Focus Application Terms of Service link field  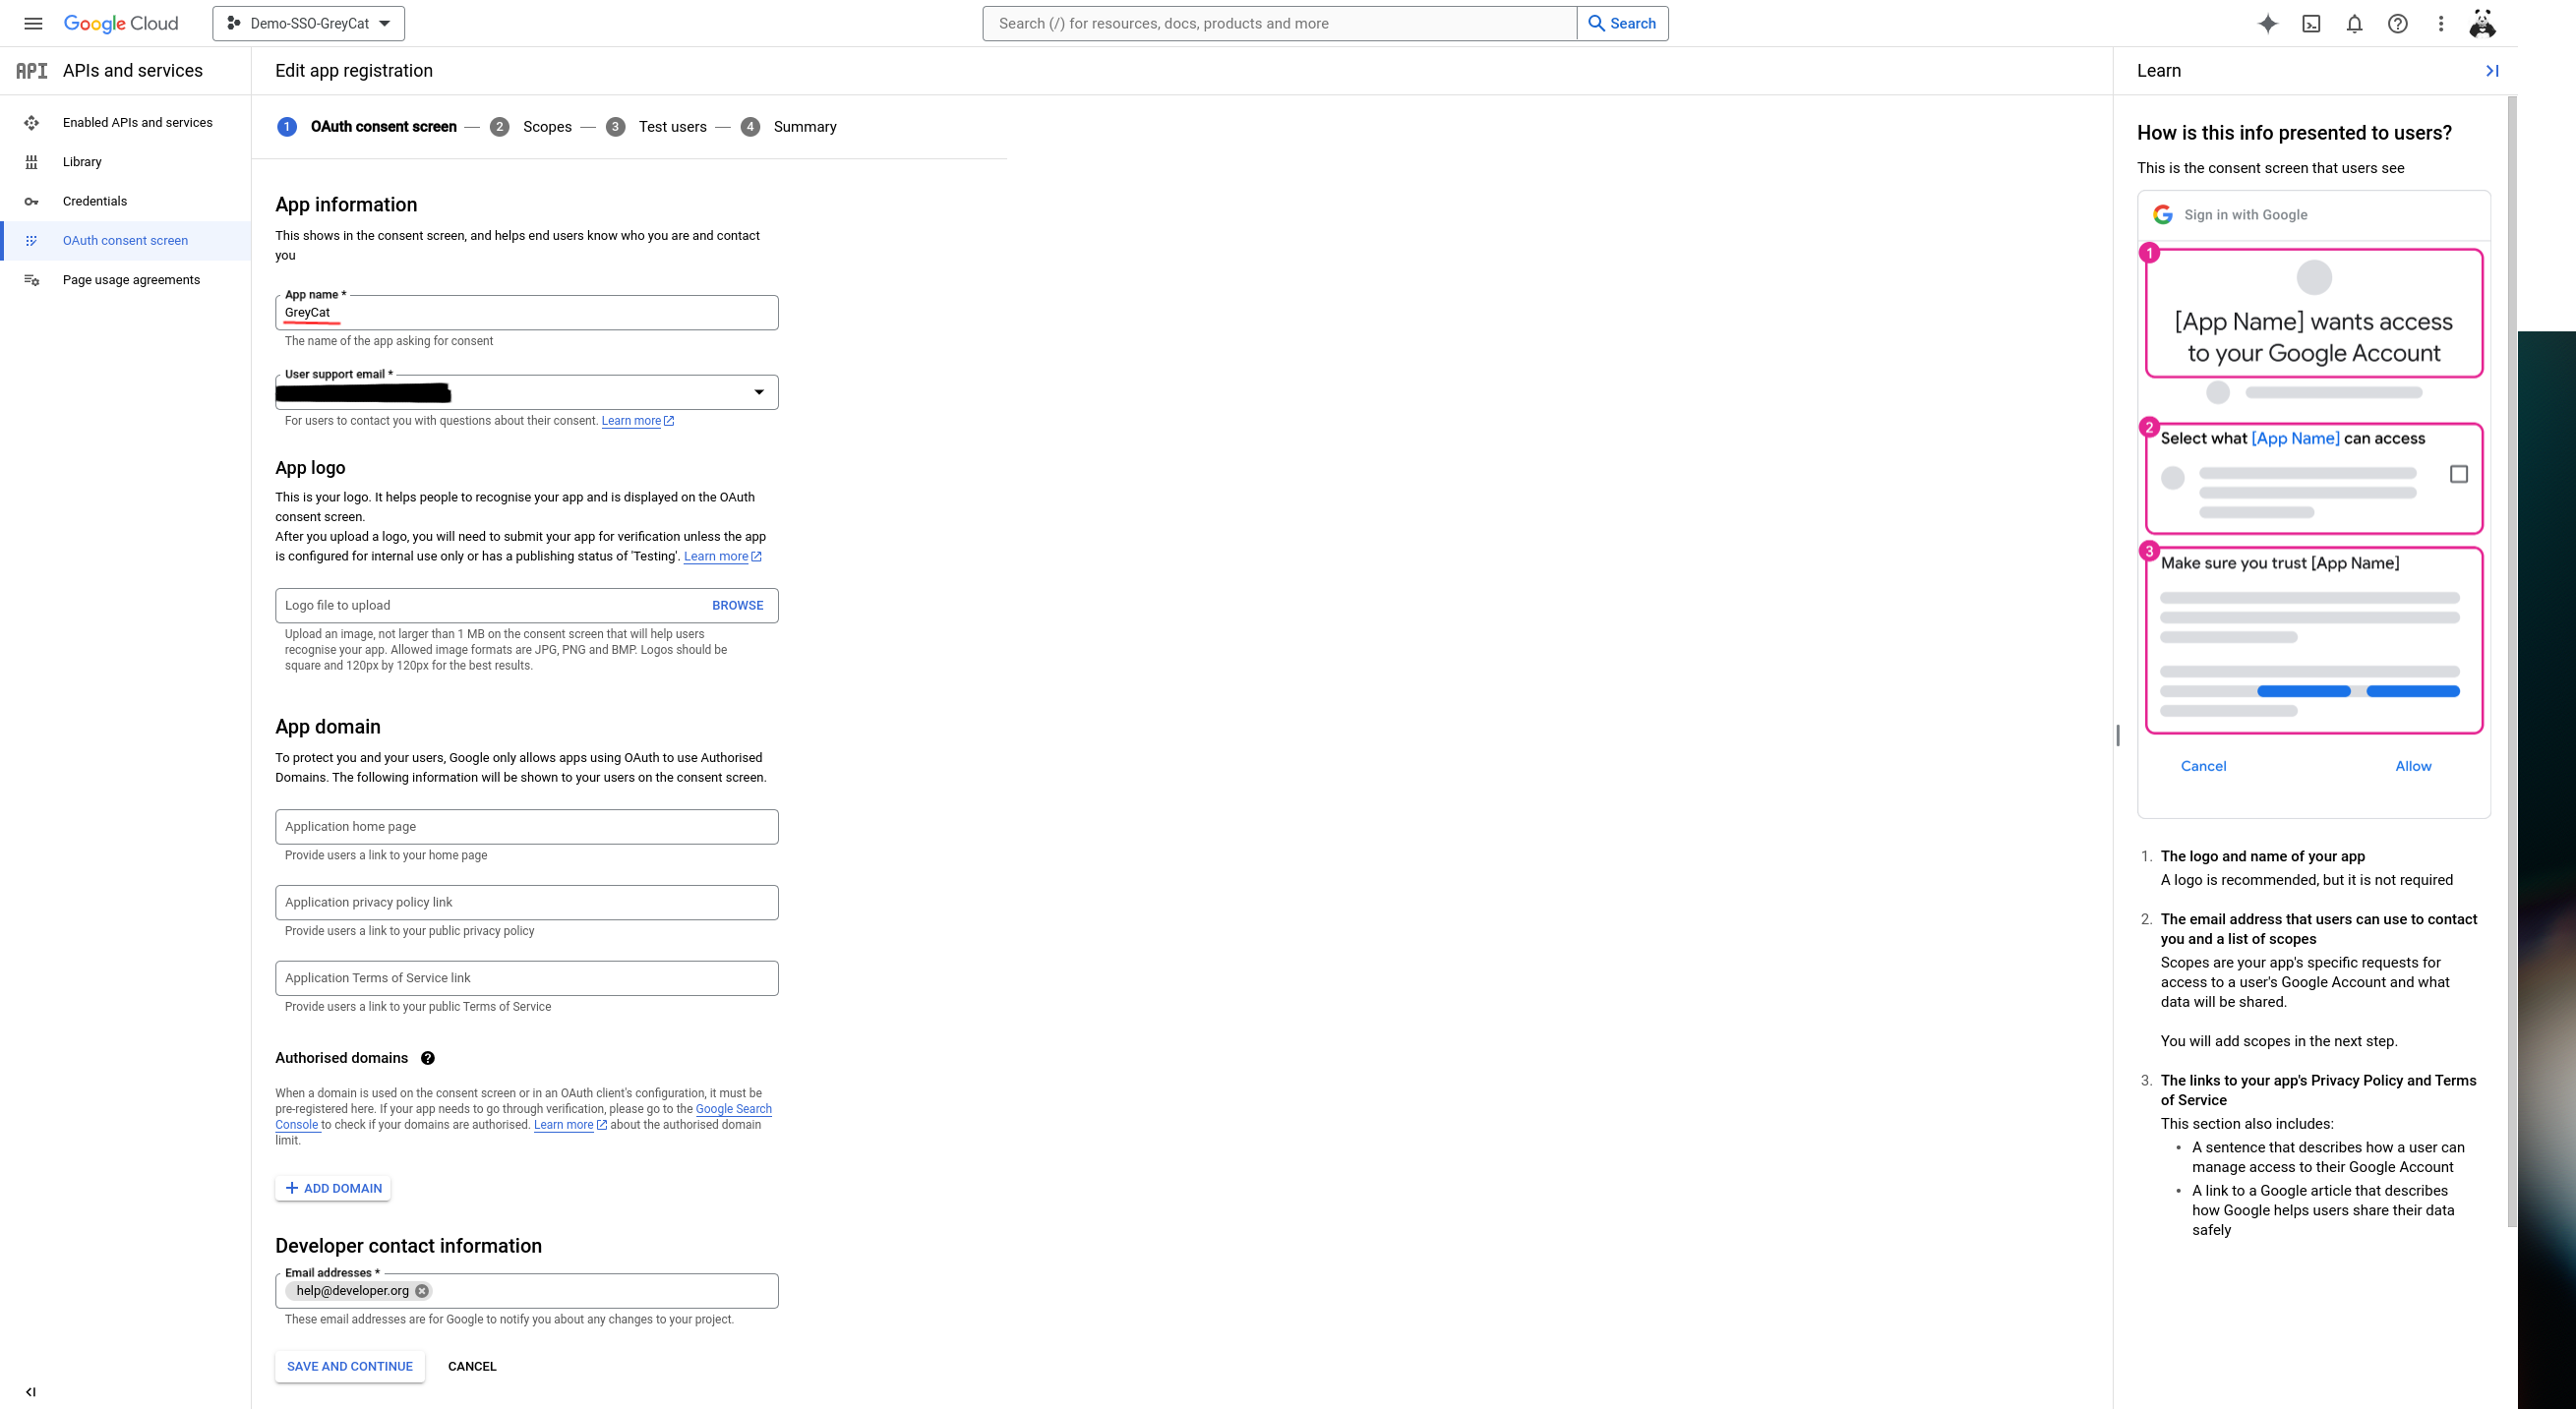(x=527, y=978)
